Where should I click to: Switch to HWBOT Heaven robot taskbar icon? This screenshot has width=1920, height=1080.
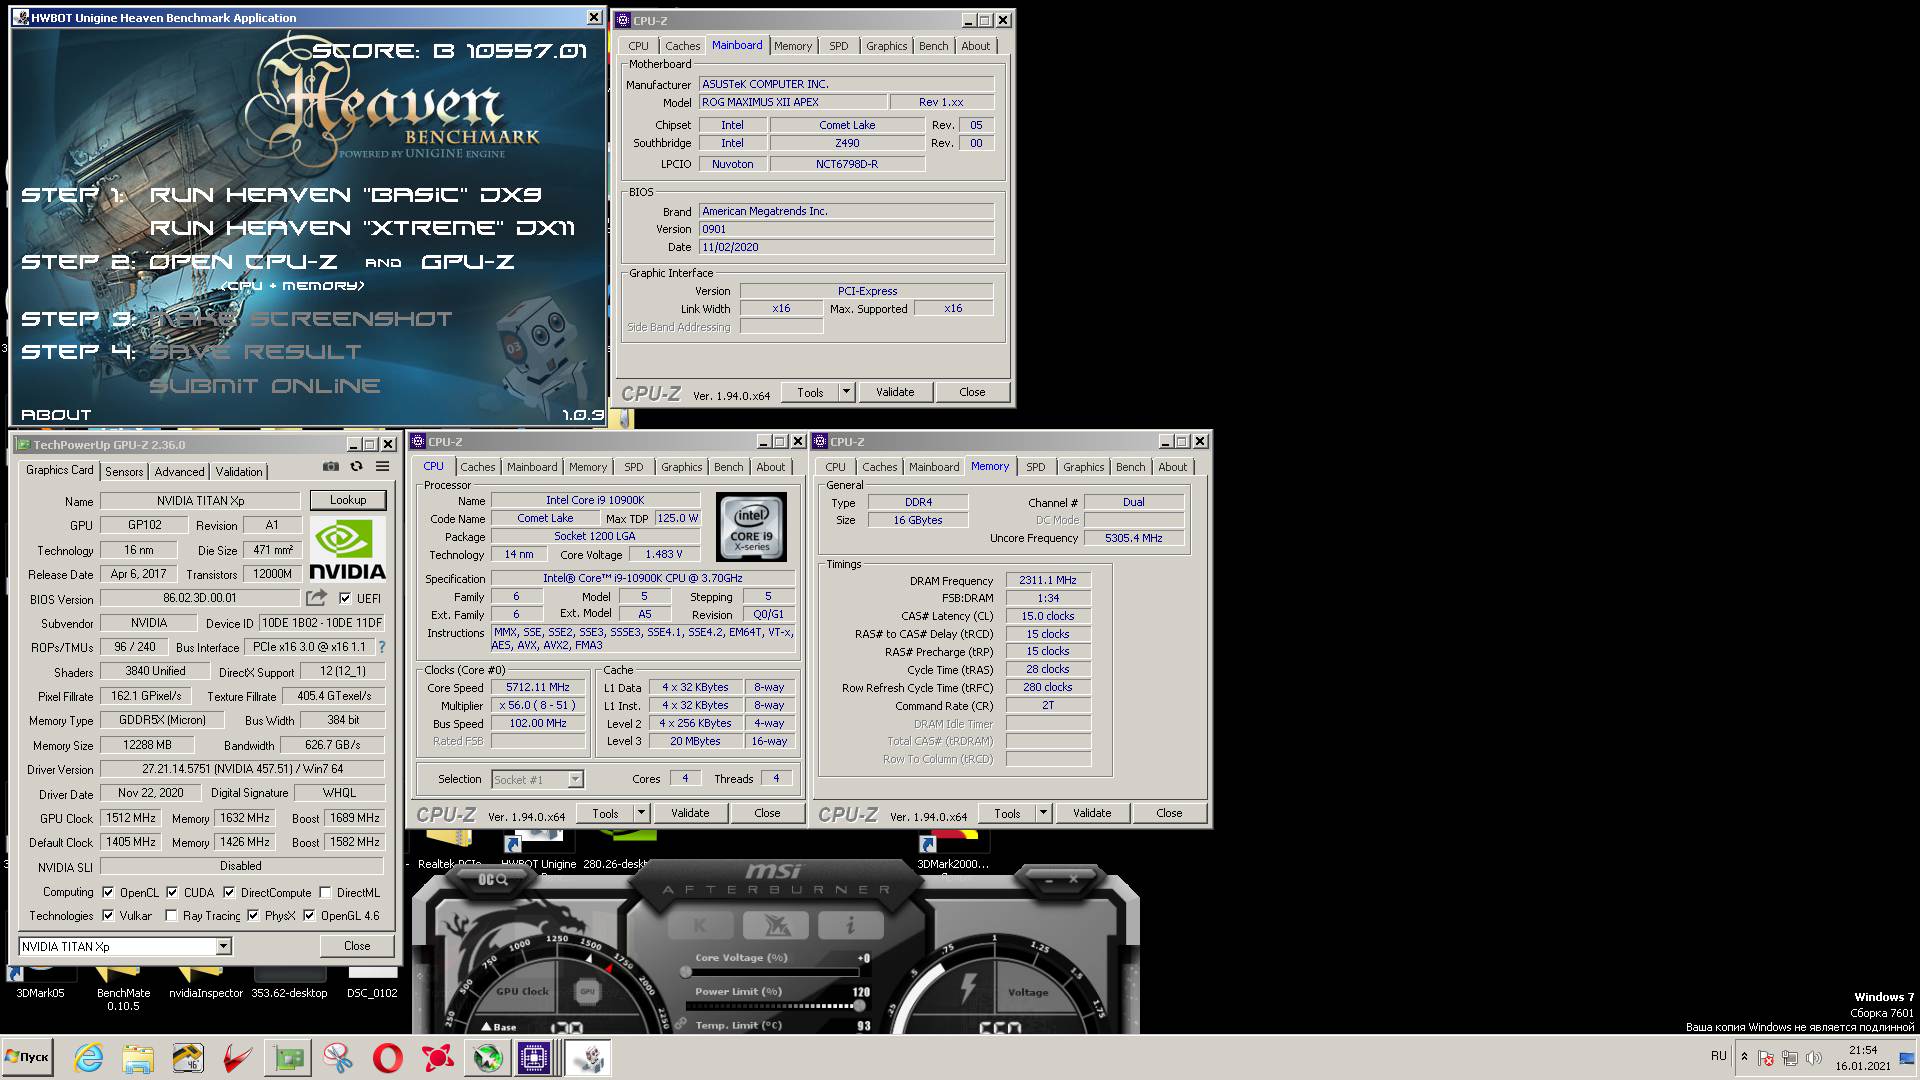[x=589, y=1058]
